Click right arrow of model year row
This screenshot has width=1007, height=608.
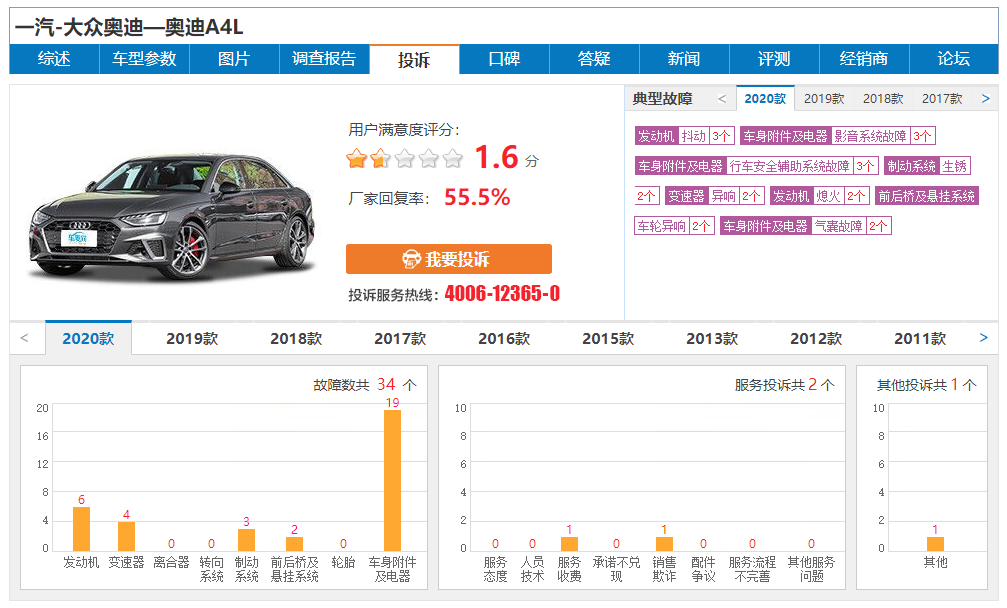click(983, 338)
